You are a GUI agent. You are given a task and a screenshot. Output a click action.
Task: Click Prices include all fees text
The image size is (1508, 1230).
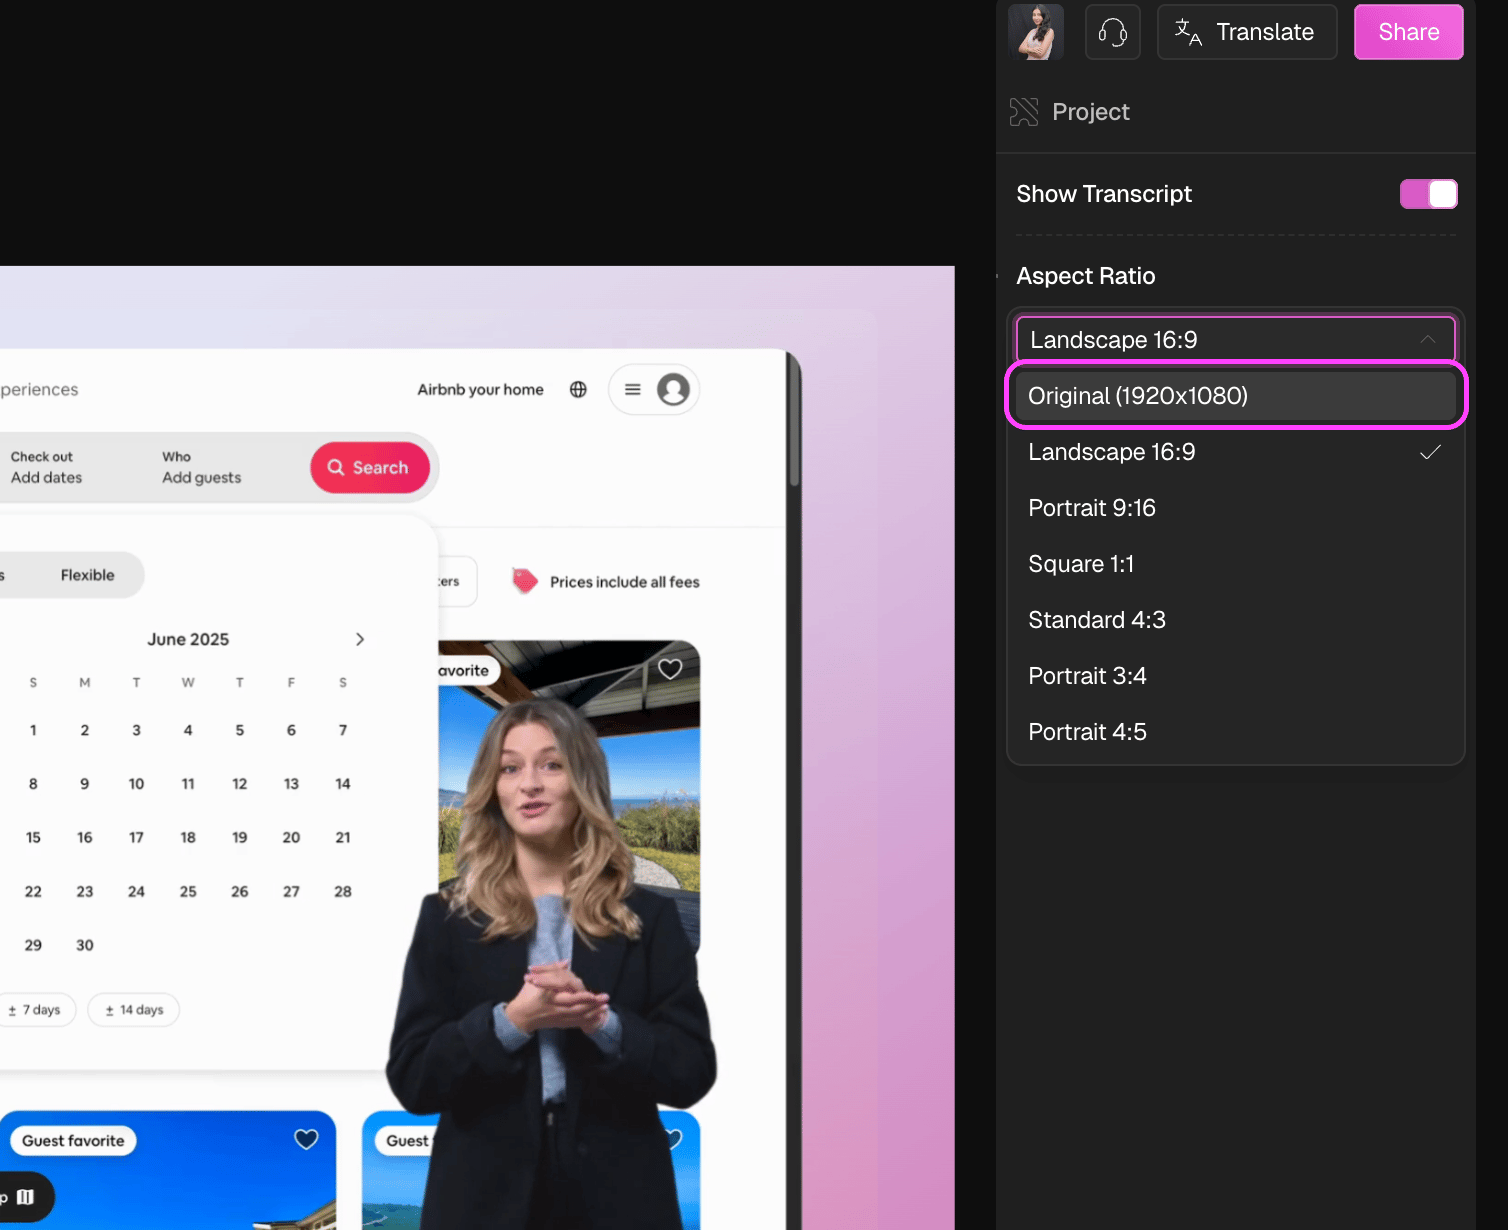tap(625, 582)
